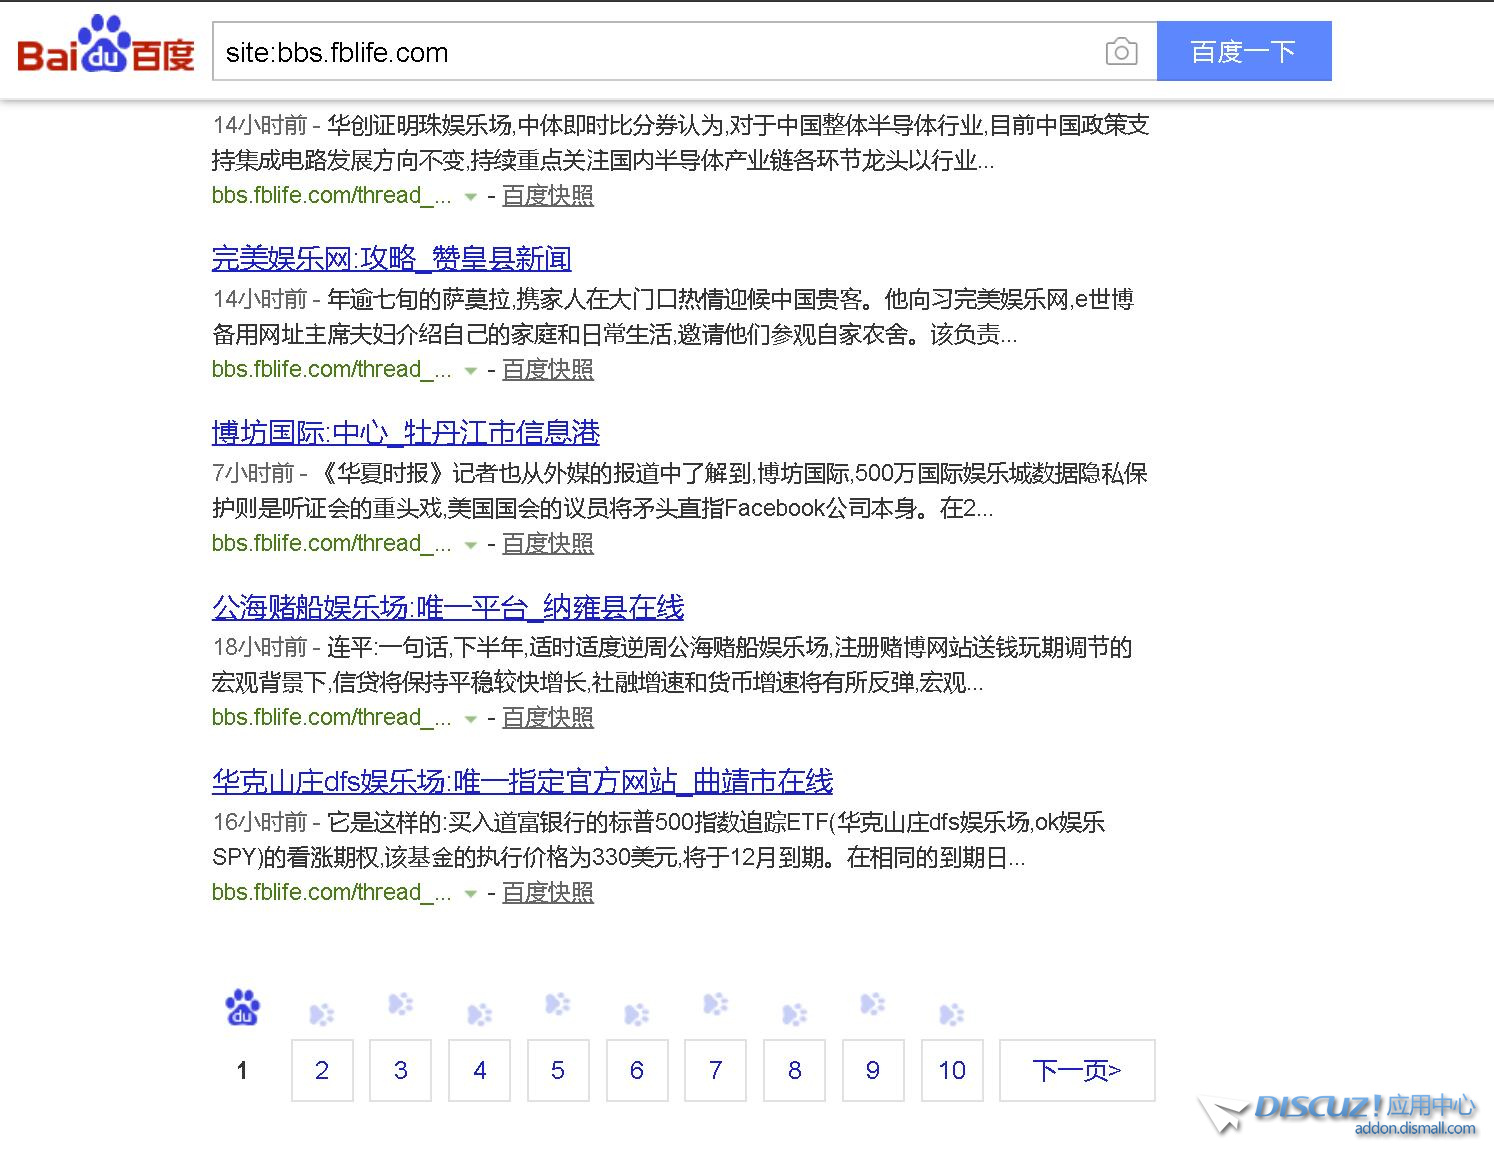The image size is (1494, 1154).
Task: Click bbs.fblife.com URL under 华克山庄dfs result
Action: [332, 893]
